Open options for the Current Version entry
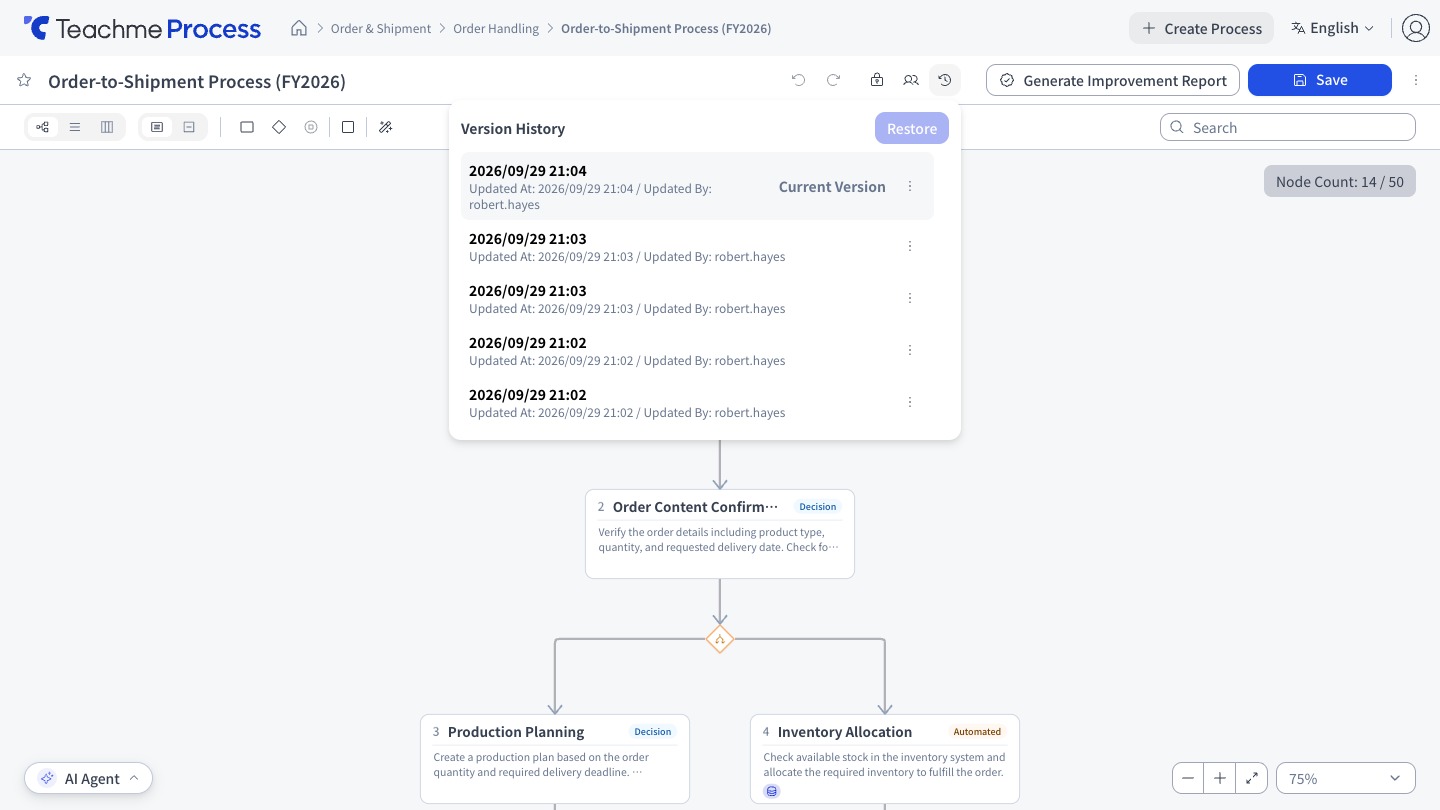1440x810 pixels. pyautogui.click(x=910, y=186)
